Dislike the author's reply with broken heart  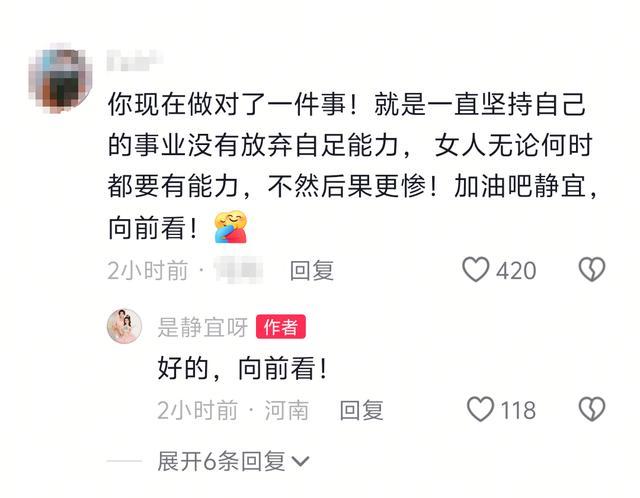pyautogui.click(x=592, y=409)
